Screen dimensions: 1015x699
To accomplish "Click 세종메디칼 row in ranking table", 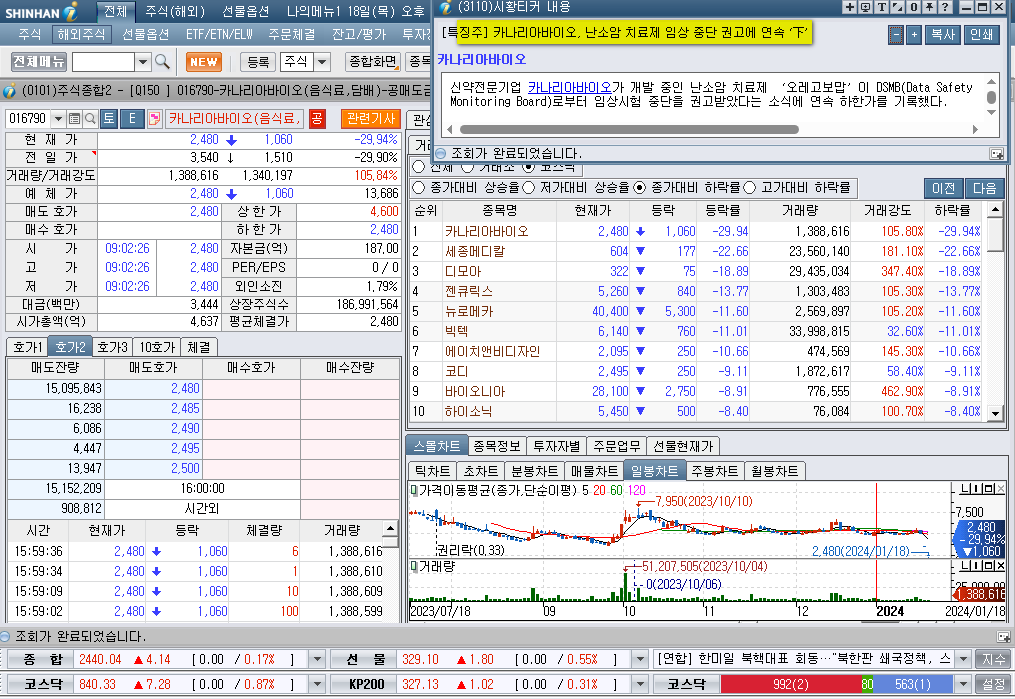I will (698, 251).
